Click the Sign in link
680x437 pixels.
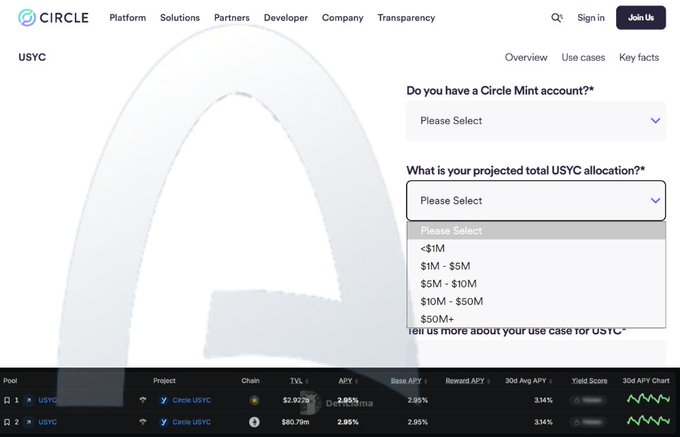[591, 18]
